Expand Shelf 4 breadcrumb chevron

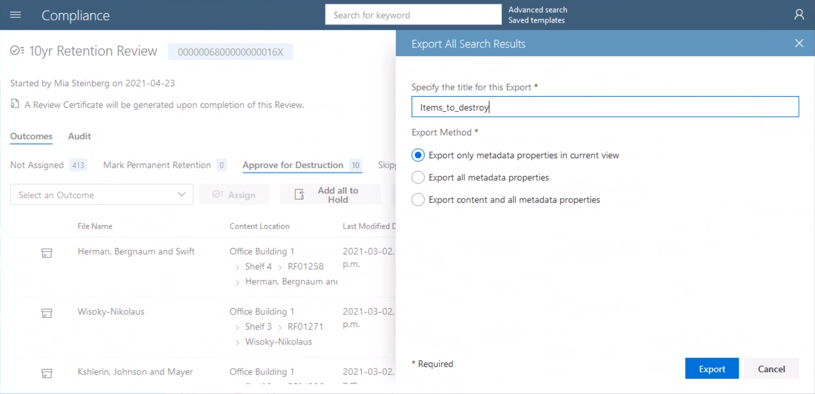(237, 267)
